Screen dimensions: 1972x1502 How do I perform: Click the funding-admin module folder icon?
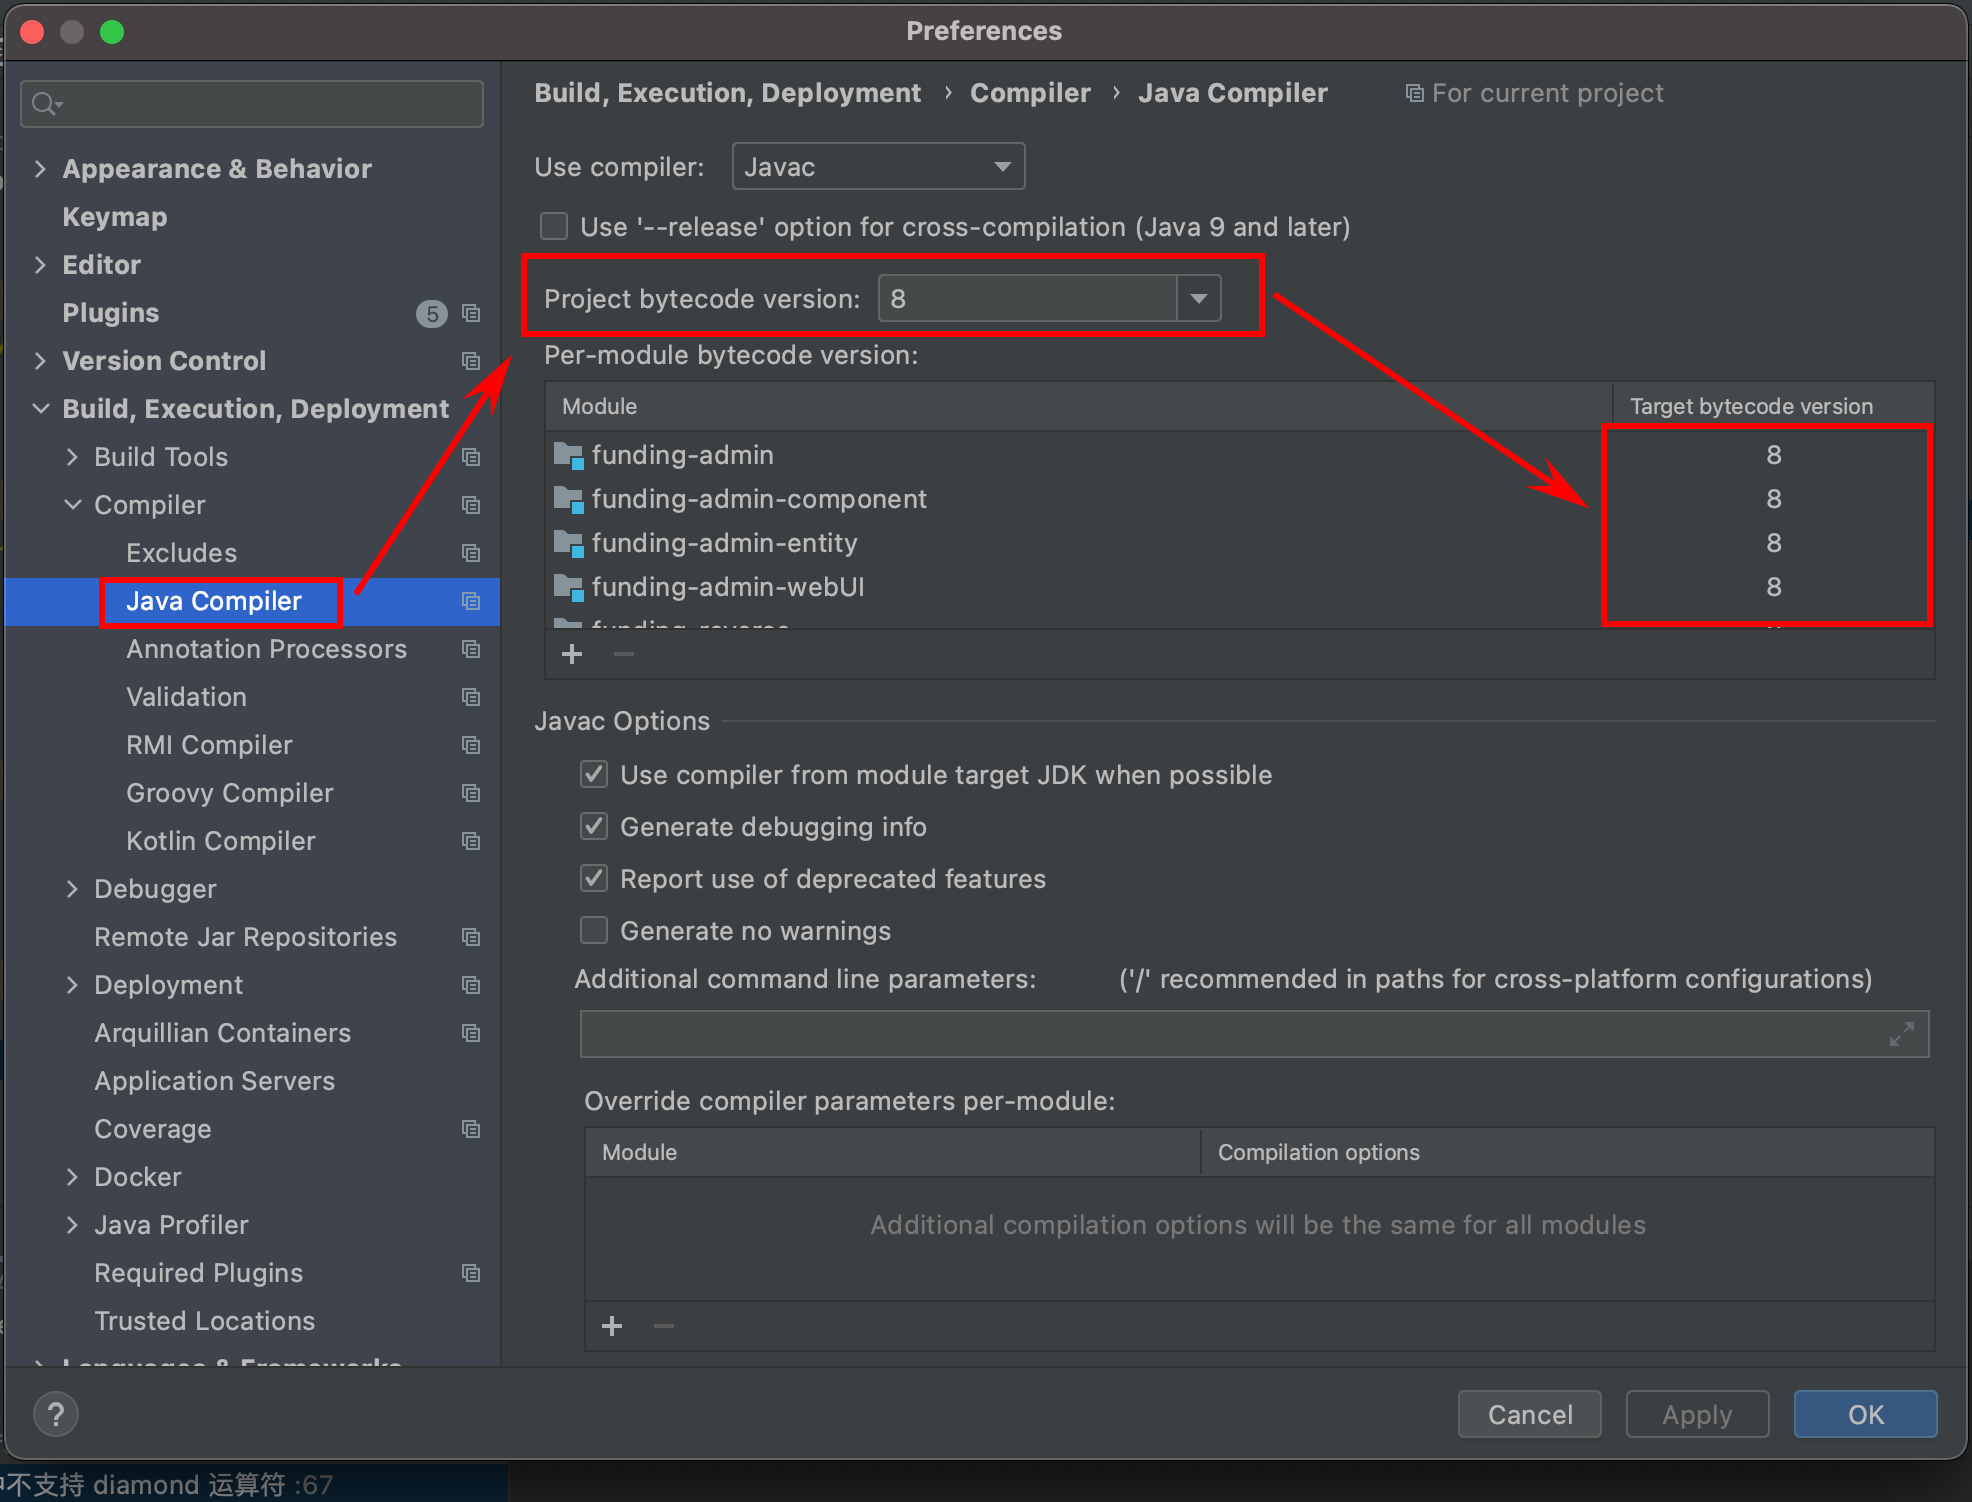(x=568, y=455)
